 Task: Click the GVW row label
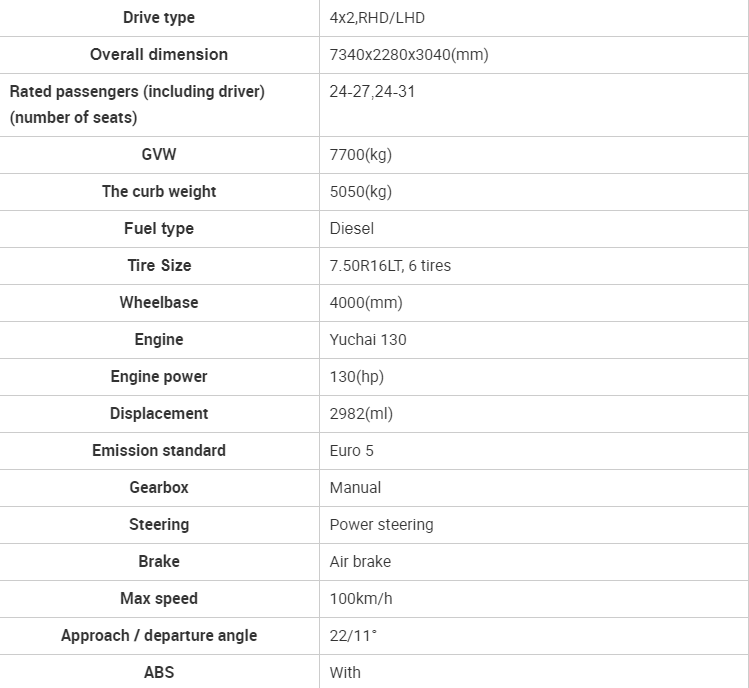[159, 154]
